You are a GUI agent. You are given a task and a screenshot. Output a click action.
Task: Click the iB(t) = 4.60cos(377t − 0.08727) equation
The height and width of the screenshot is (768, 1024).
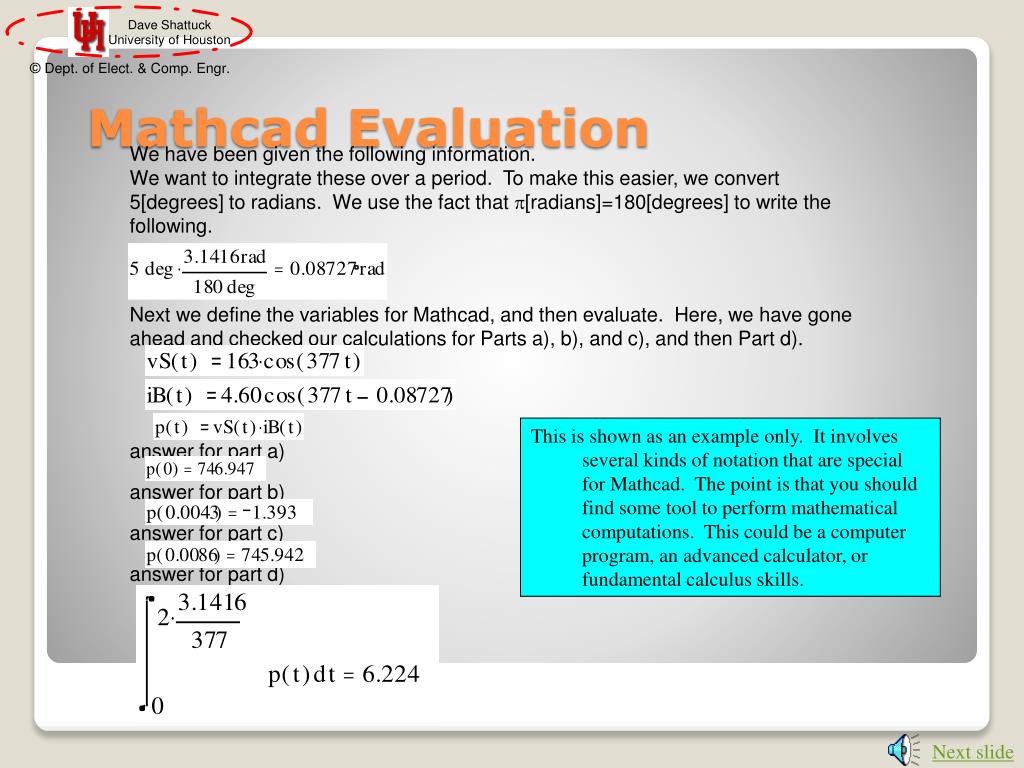pos(300,395)
